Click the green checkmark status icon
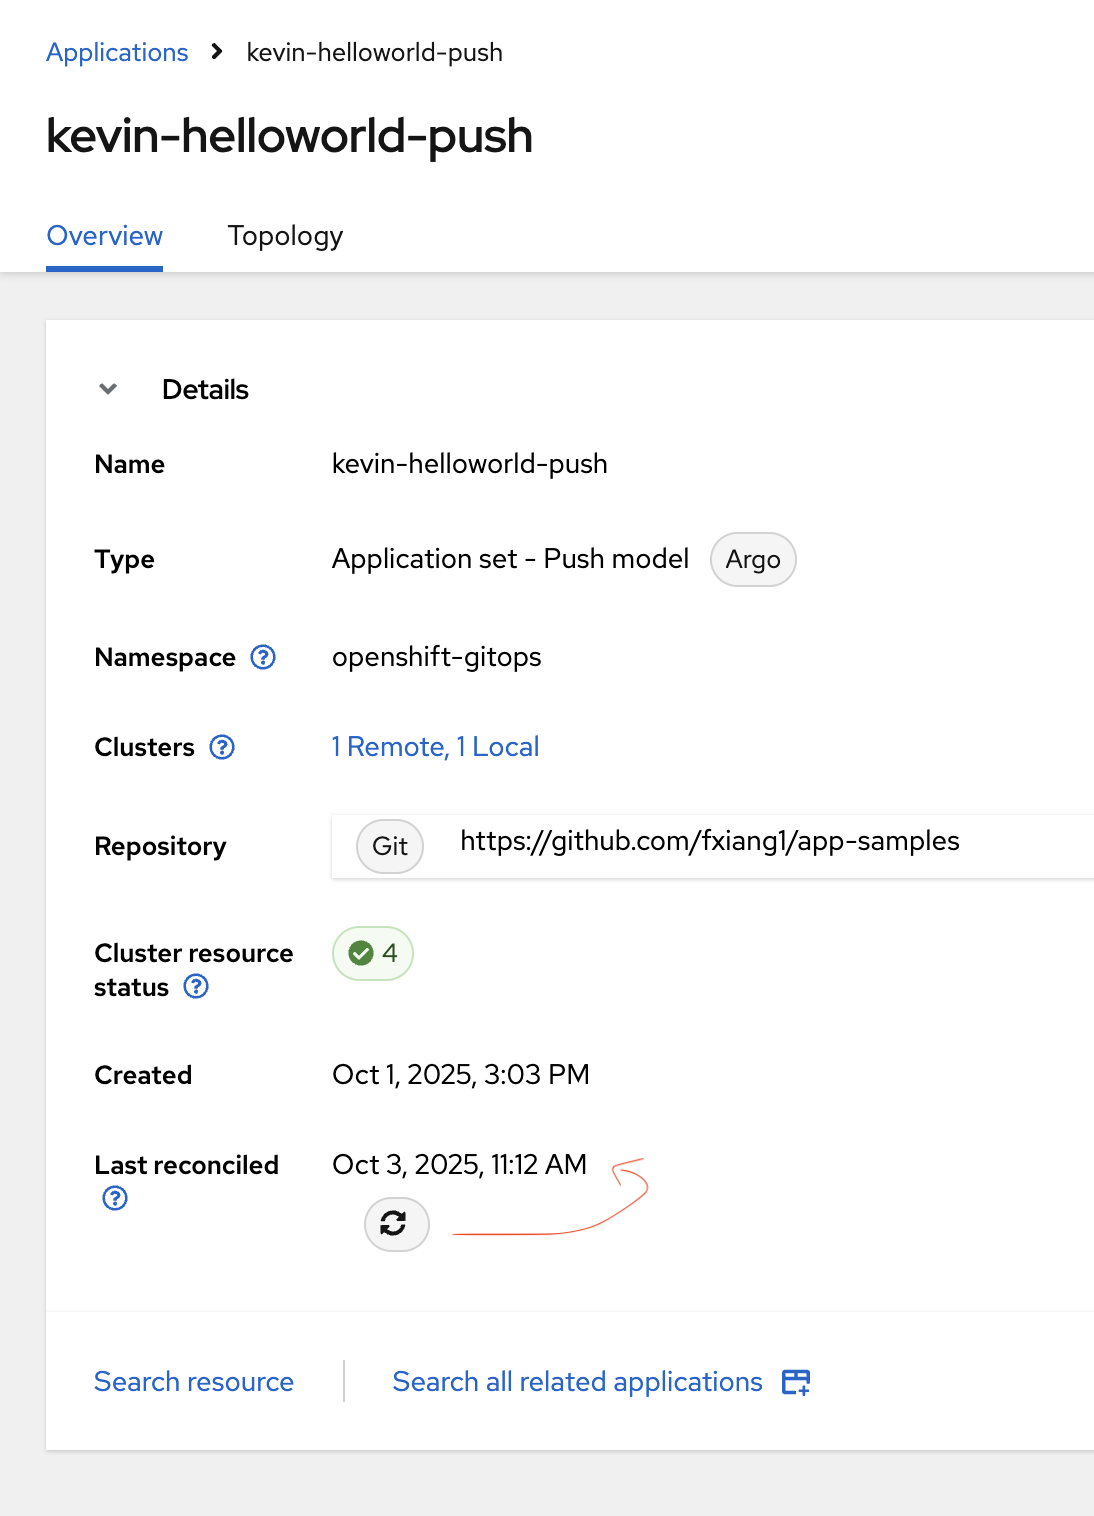The image size is (1094, 1516). point(361,953)
